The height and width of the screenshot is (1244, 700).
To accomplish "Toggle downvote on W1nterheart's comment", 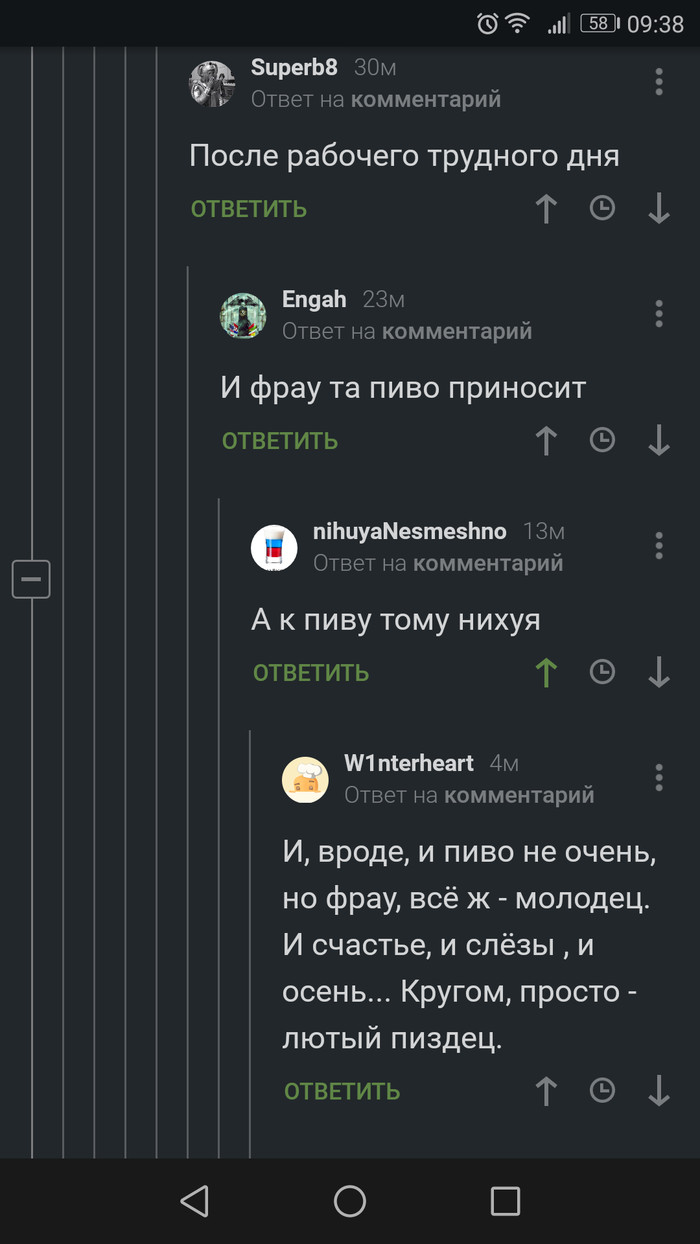I will [x=658, y=1091].
